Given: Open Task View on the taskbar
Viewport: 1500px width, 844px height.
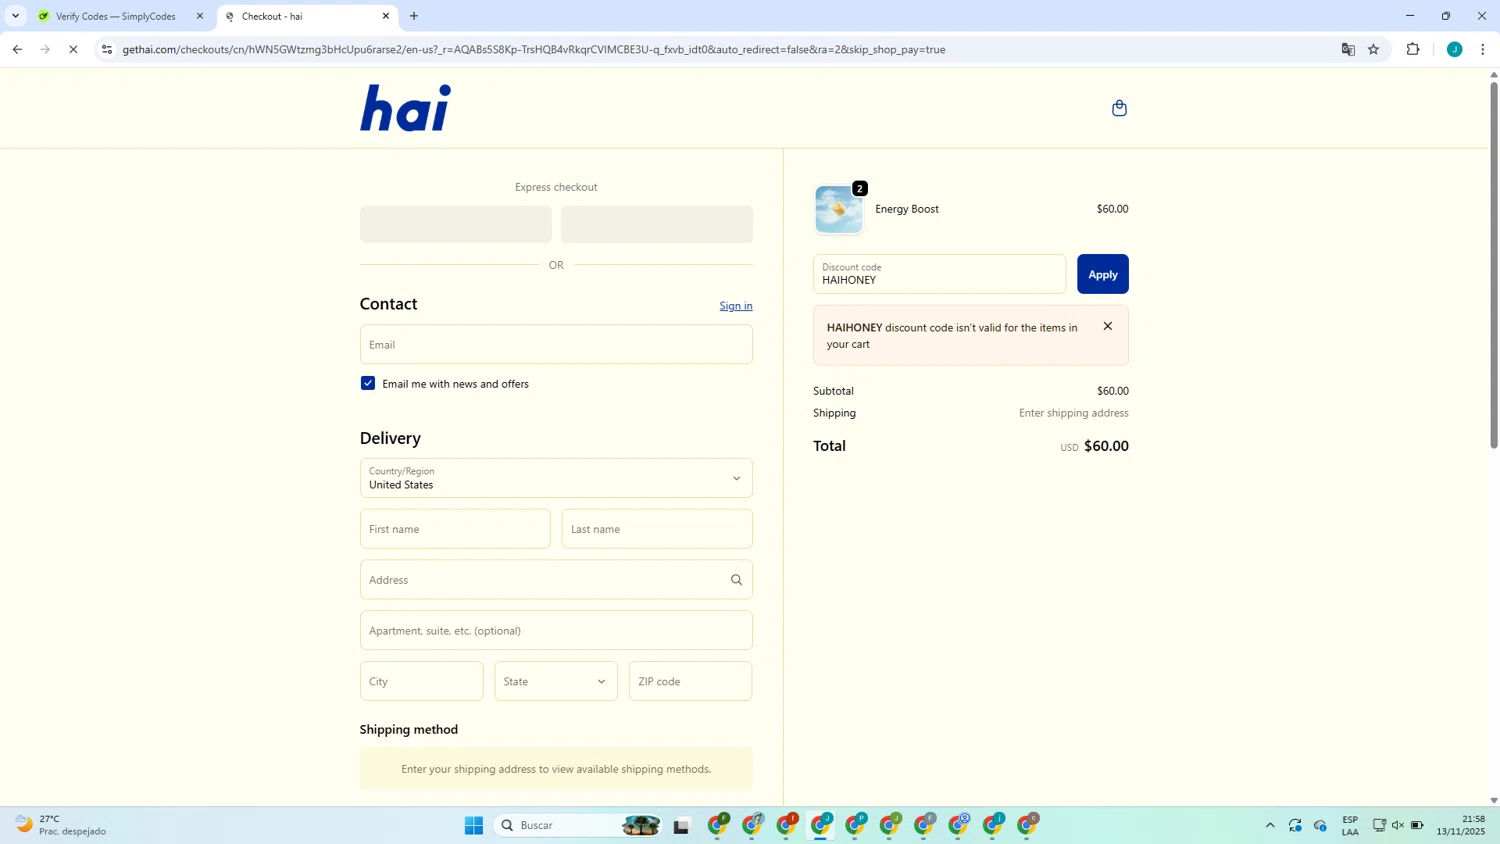Looking at the screenshot, I should (x=682, y=825).
